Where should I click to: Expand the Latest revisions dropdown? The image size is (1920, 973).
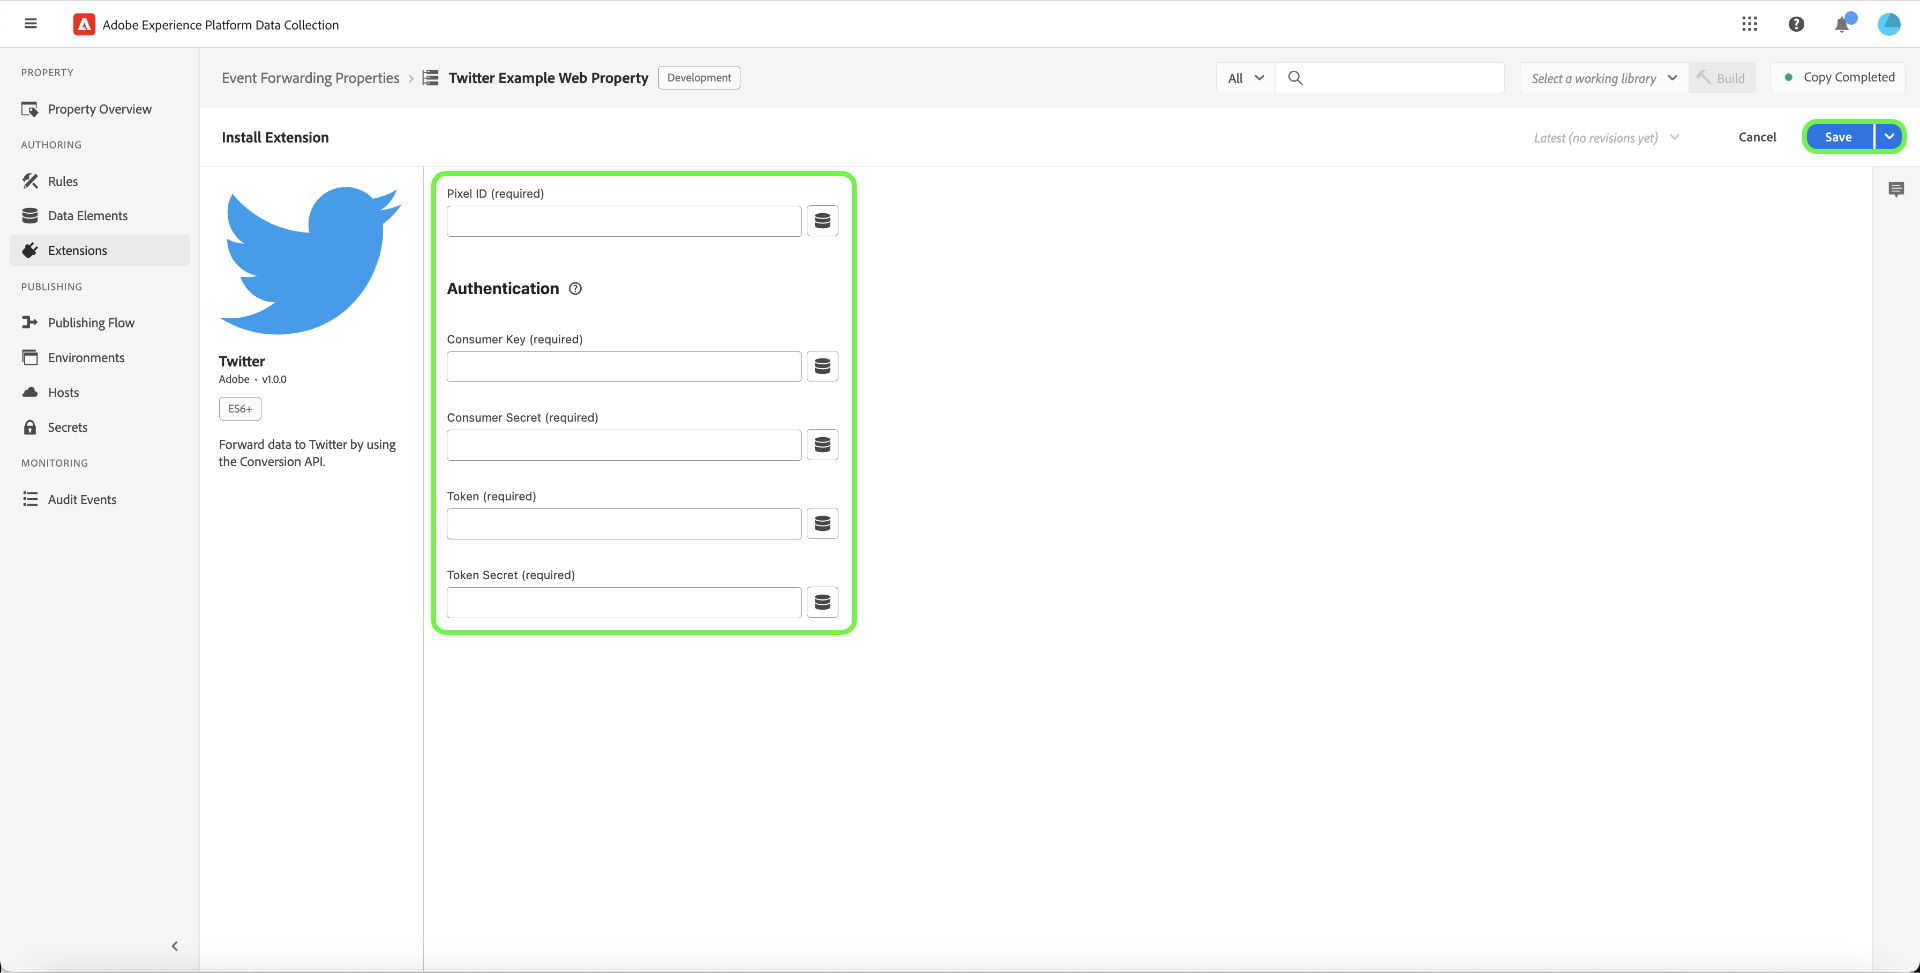click(1606, 138)
